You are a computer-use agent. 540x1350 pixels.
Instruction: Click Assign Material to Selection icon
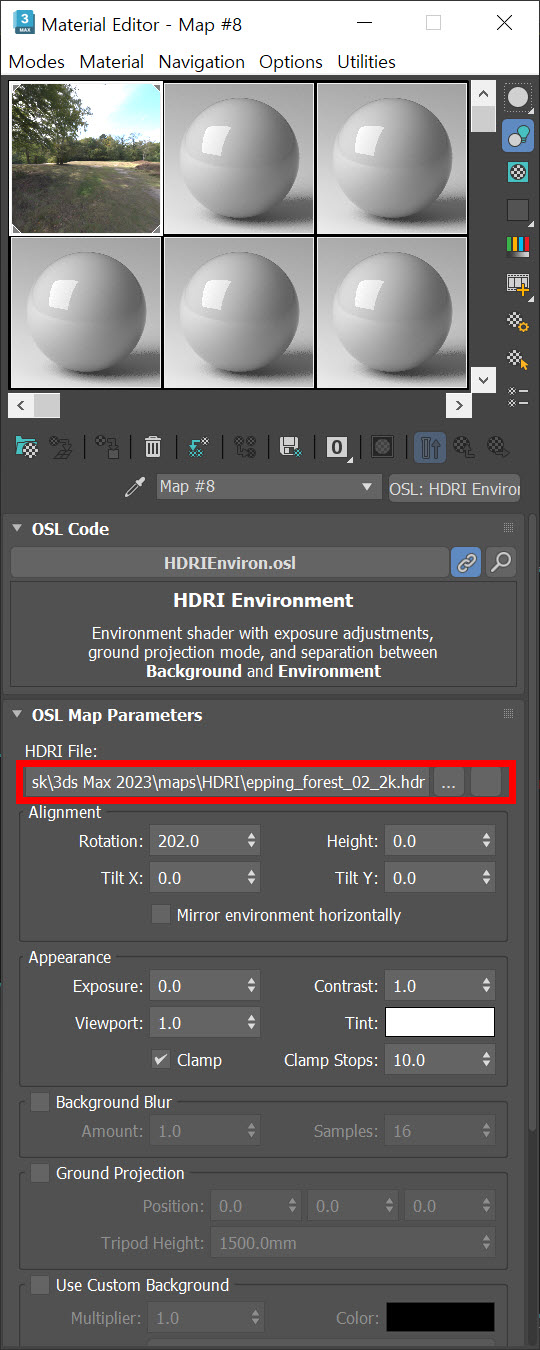coord(108,447)
